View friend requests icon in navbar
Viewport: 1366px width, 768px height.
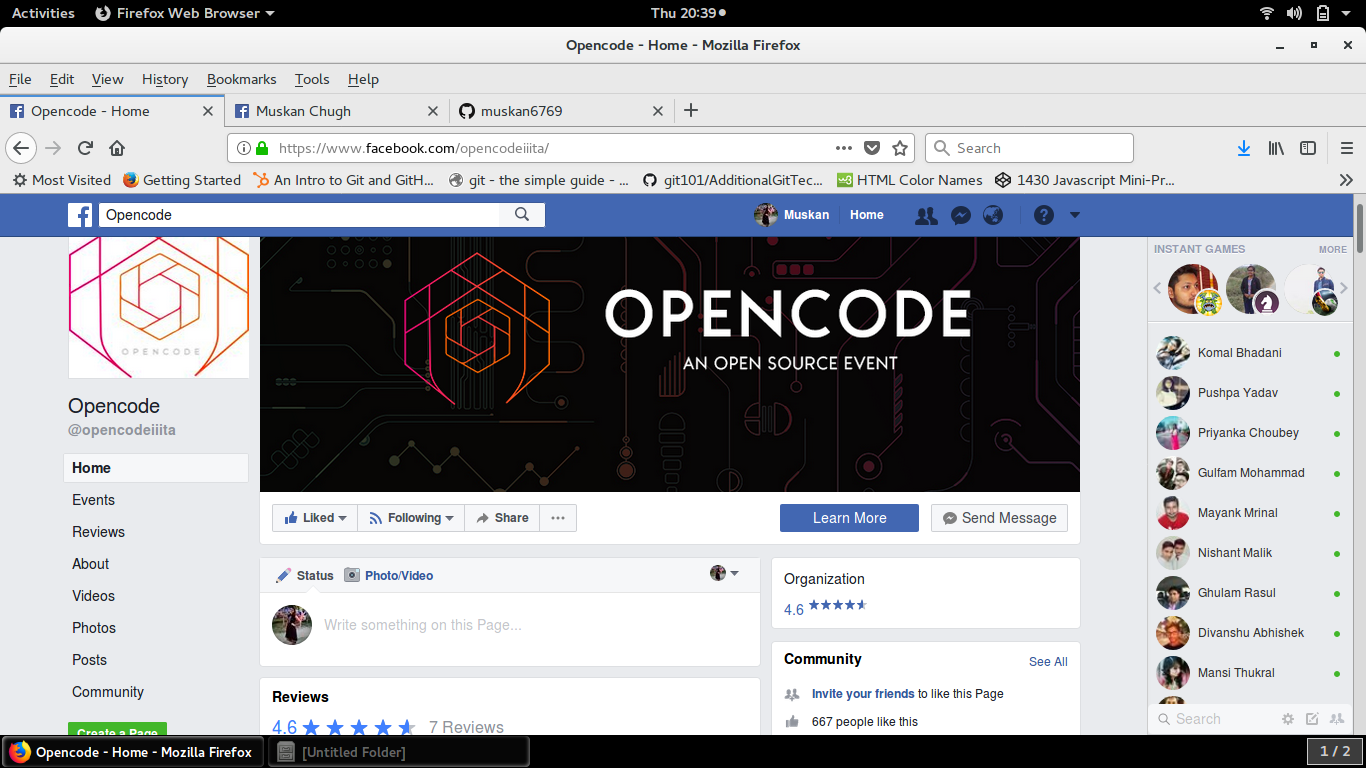(x=926, y=215)
